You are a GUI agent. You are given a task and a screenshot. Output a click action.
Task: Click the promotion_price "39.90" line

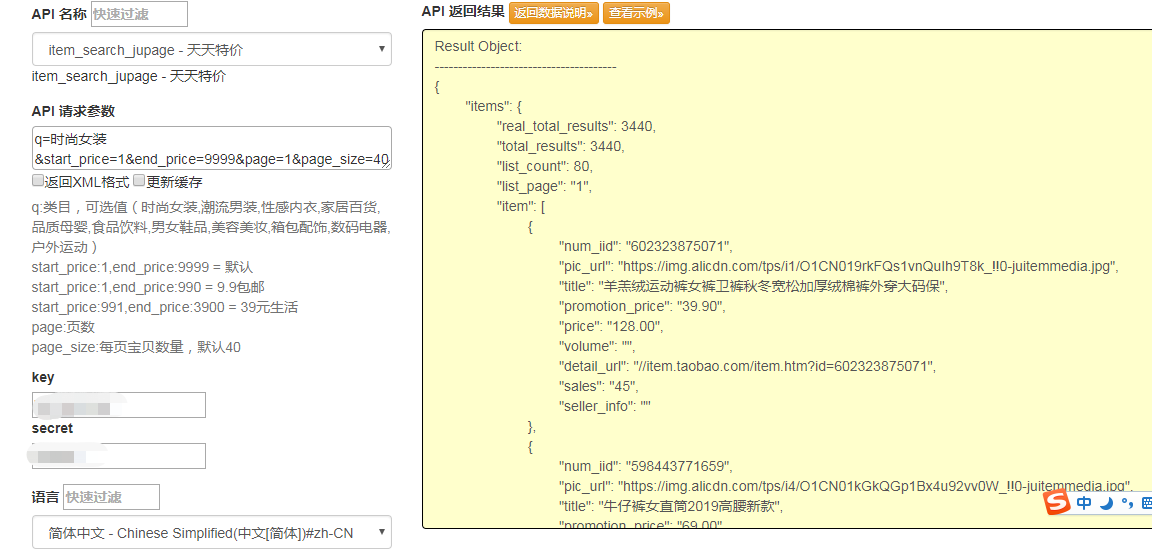[x=642, y=306]
